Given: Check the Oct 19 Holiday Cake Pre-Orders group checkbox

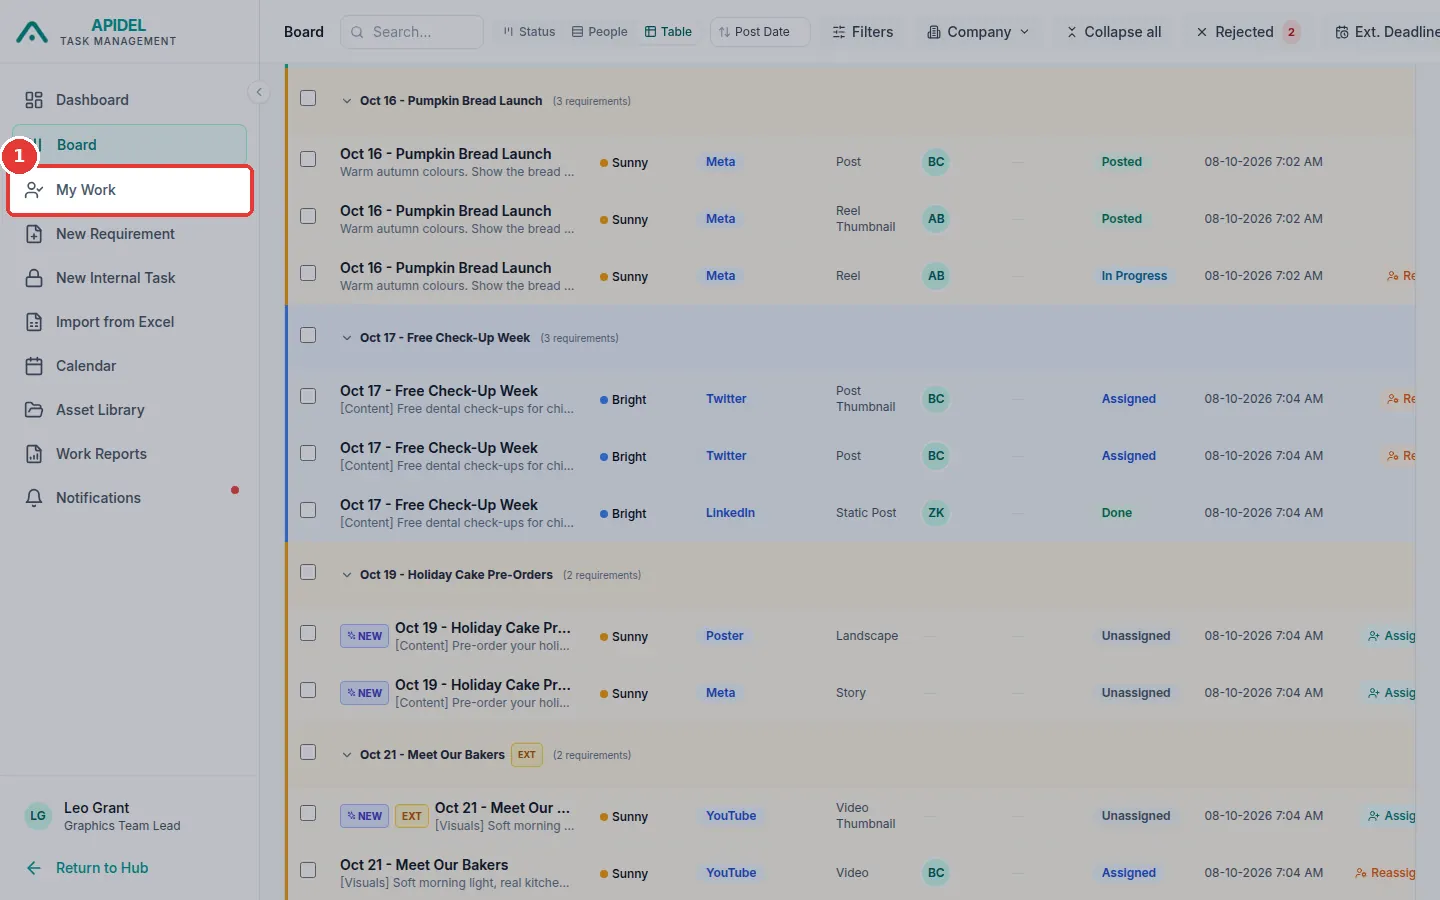Looking at the screenshot, I should pos(308,573).
